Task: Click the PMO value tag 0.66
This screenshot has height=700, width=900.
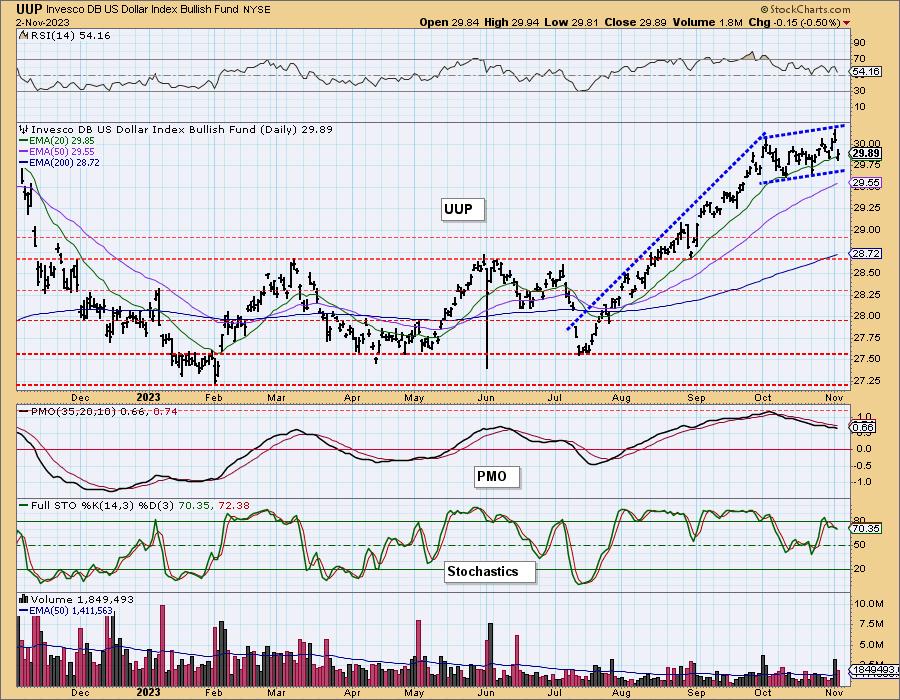Action: point(864,427)
